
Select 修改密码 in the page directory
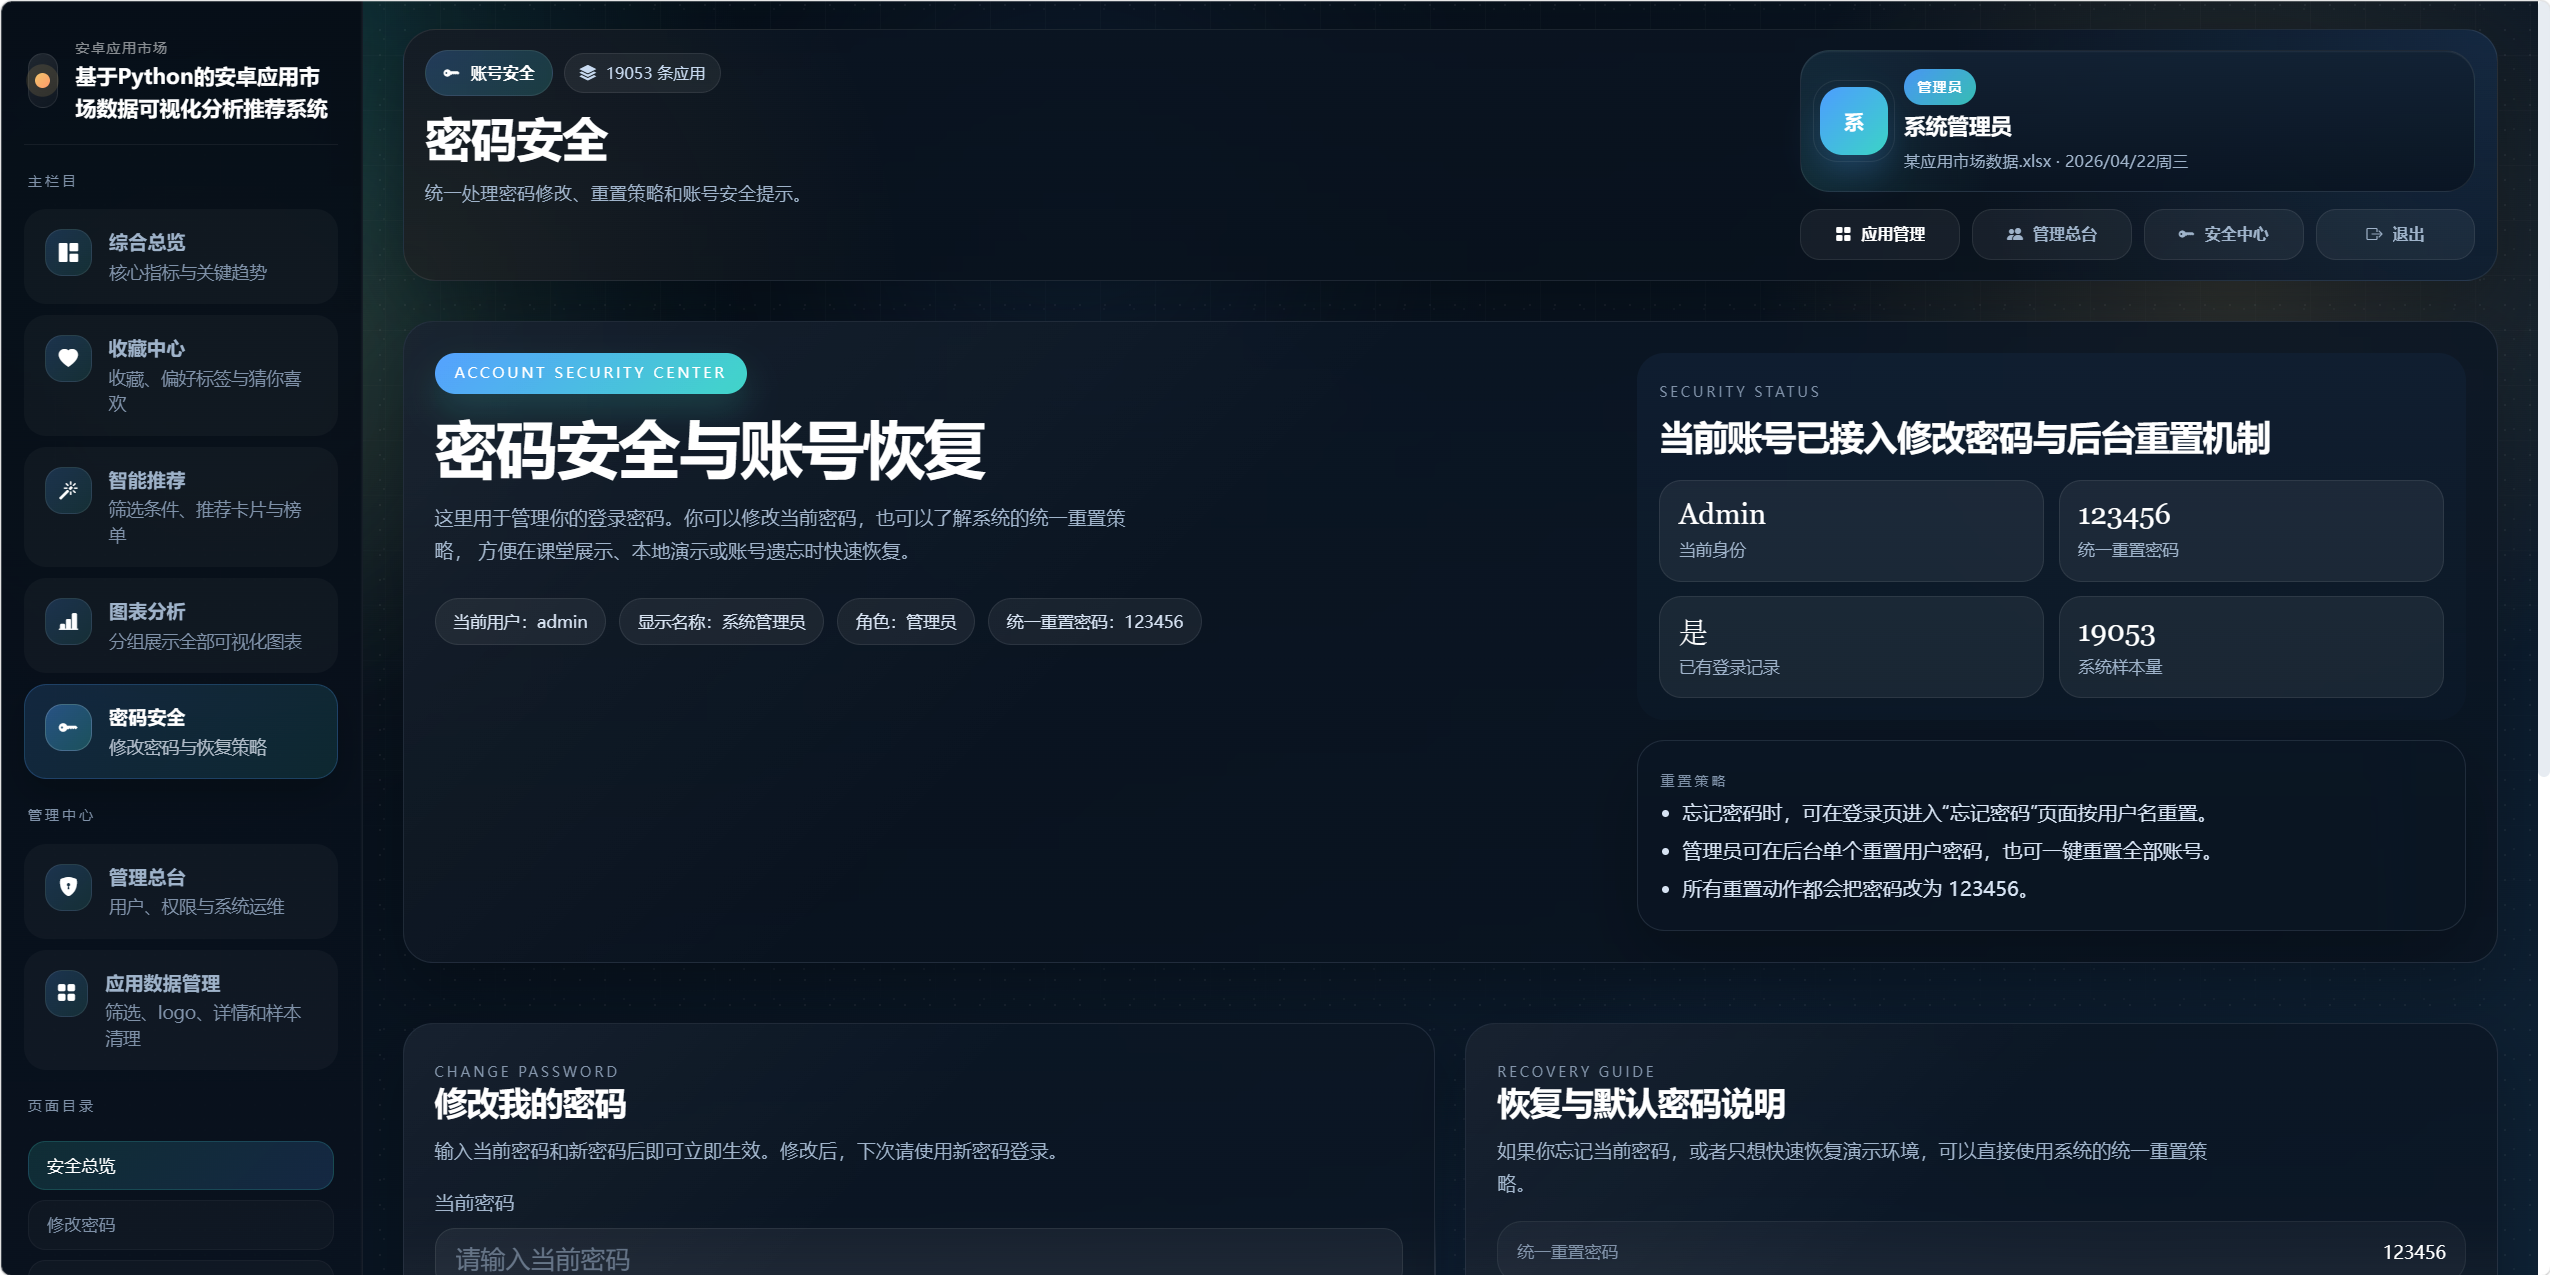(x=180, y=1225)
